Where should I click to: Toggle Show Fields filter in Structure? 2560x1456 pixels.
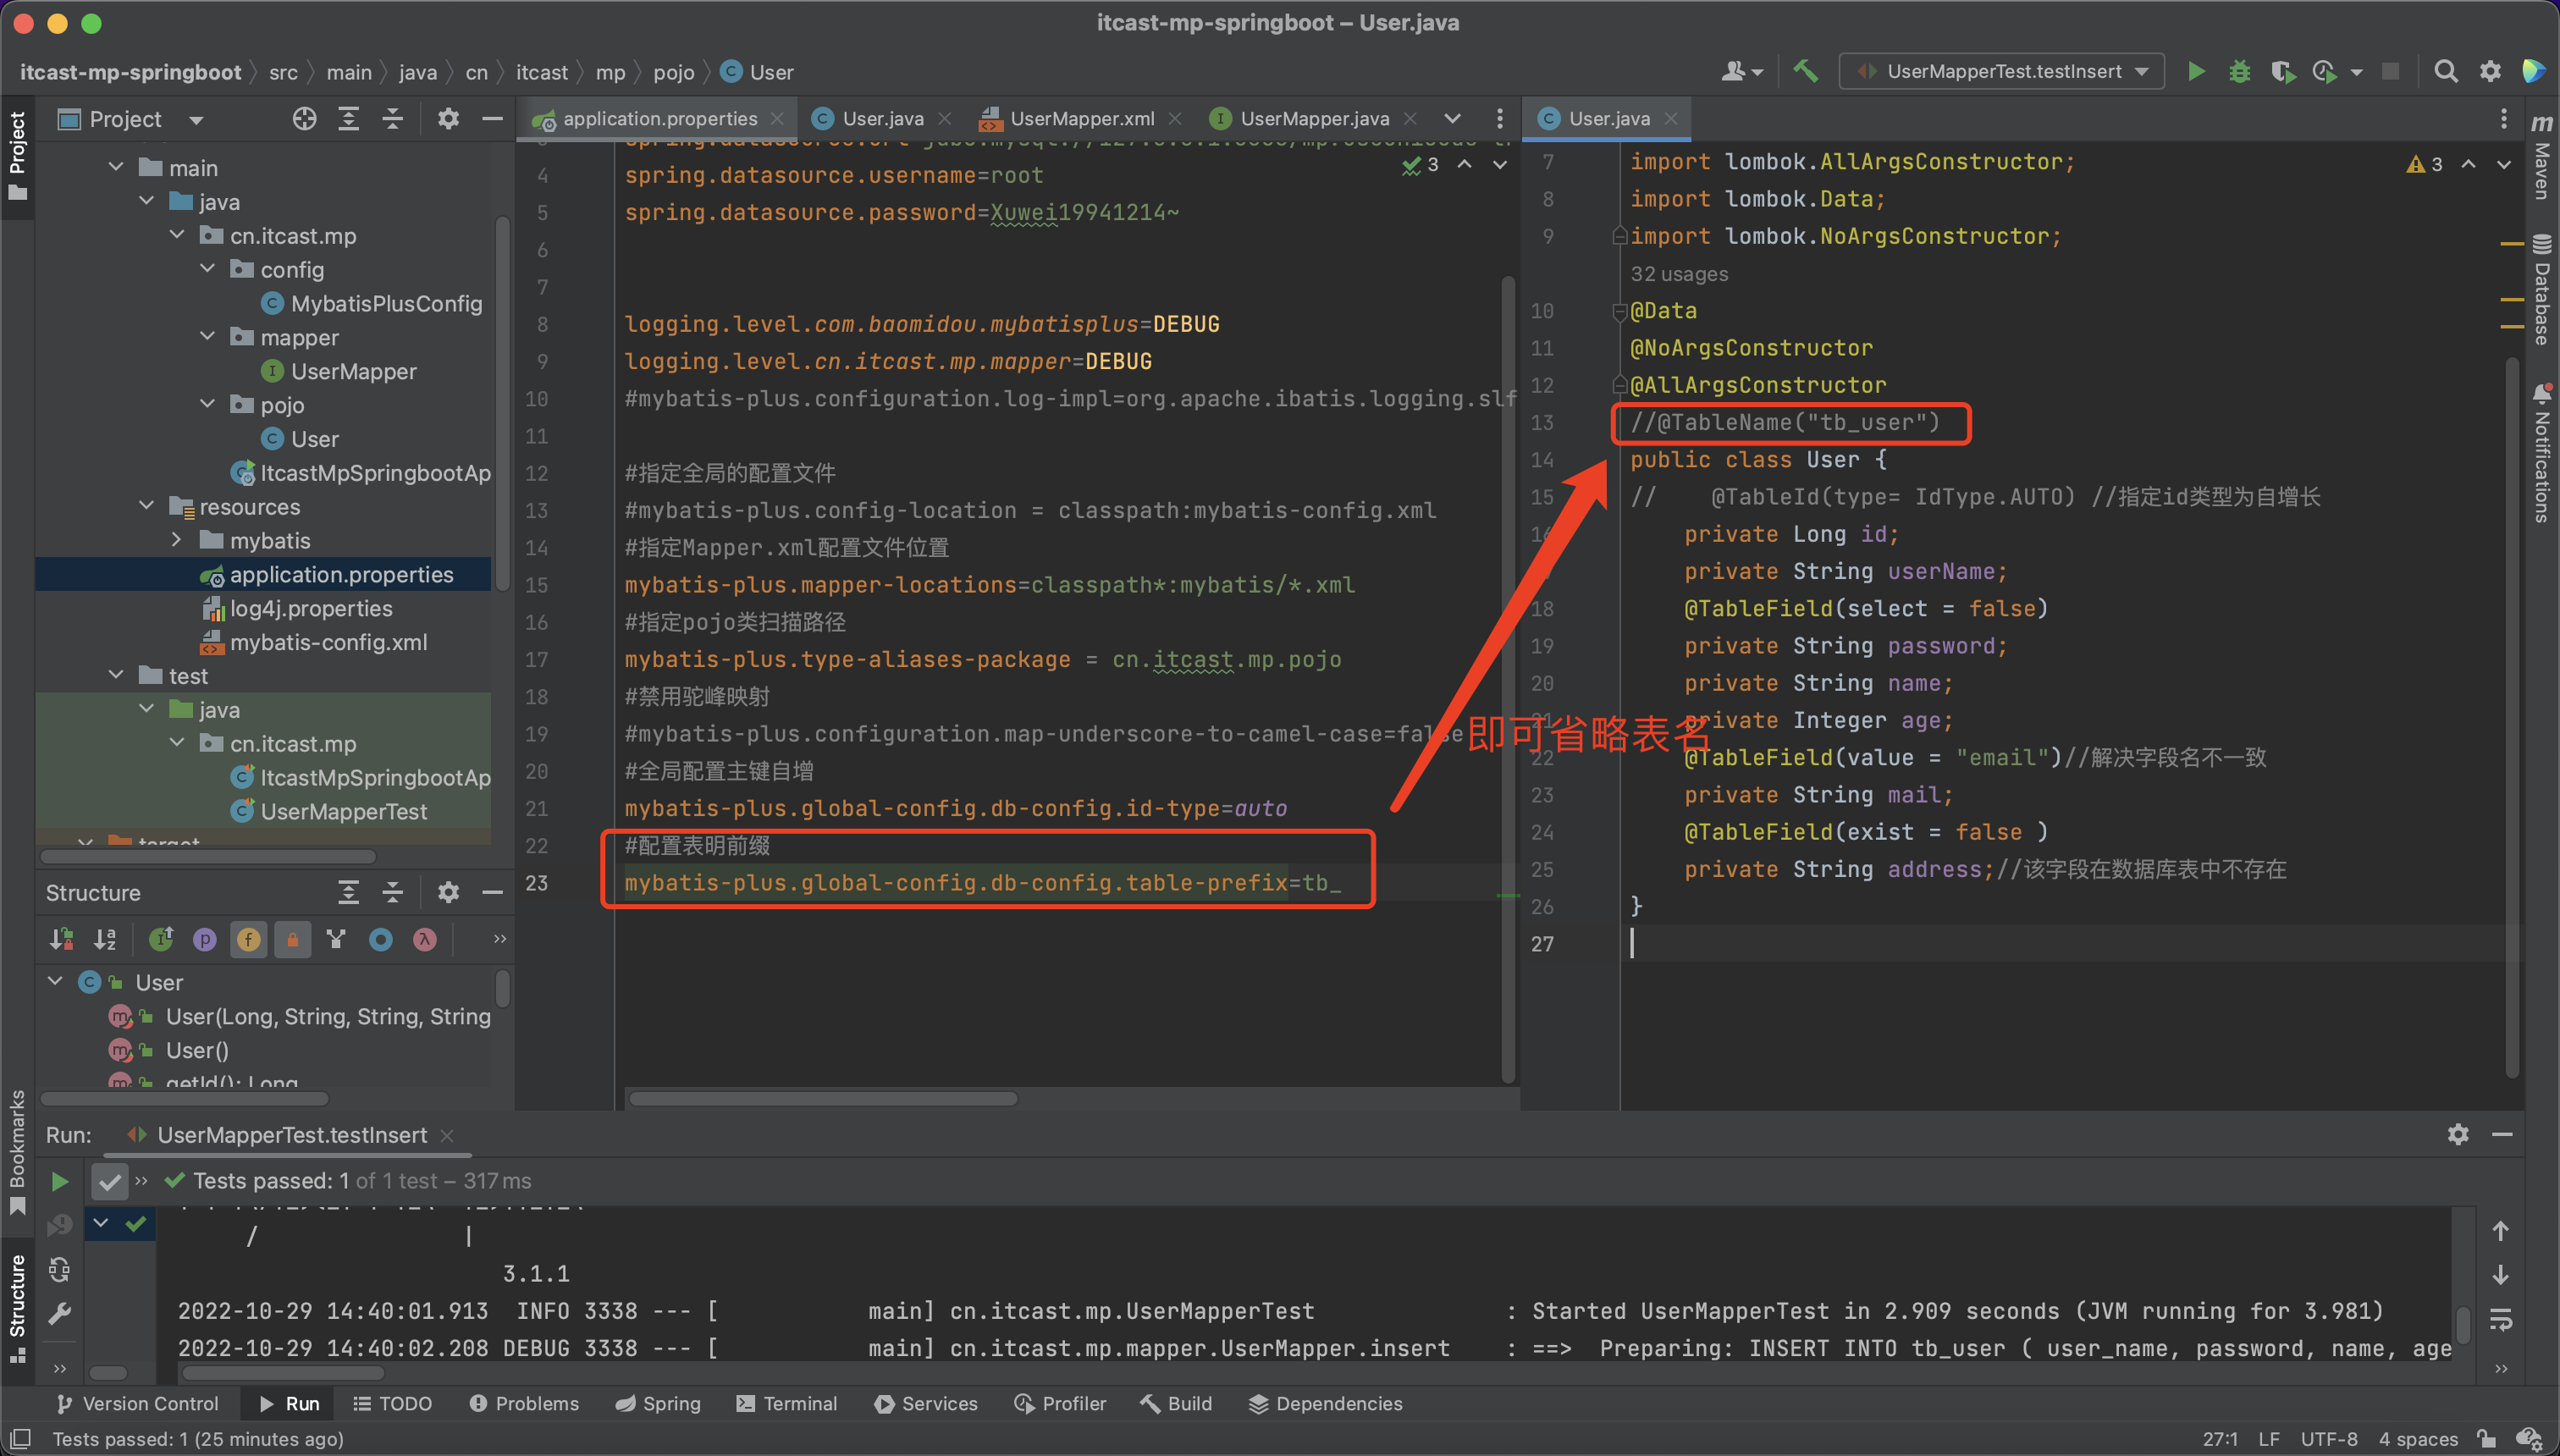248,939
